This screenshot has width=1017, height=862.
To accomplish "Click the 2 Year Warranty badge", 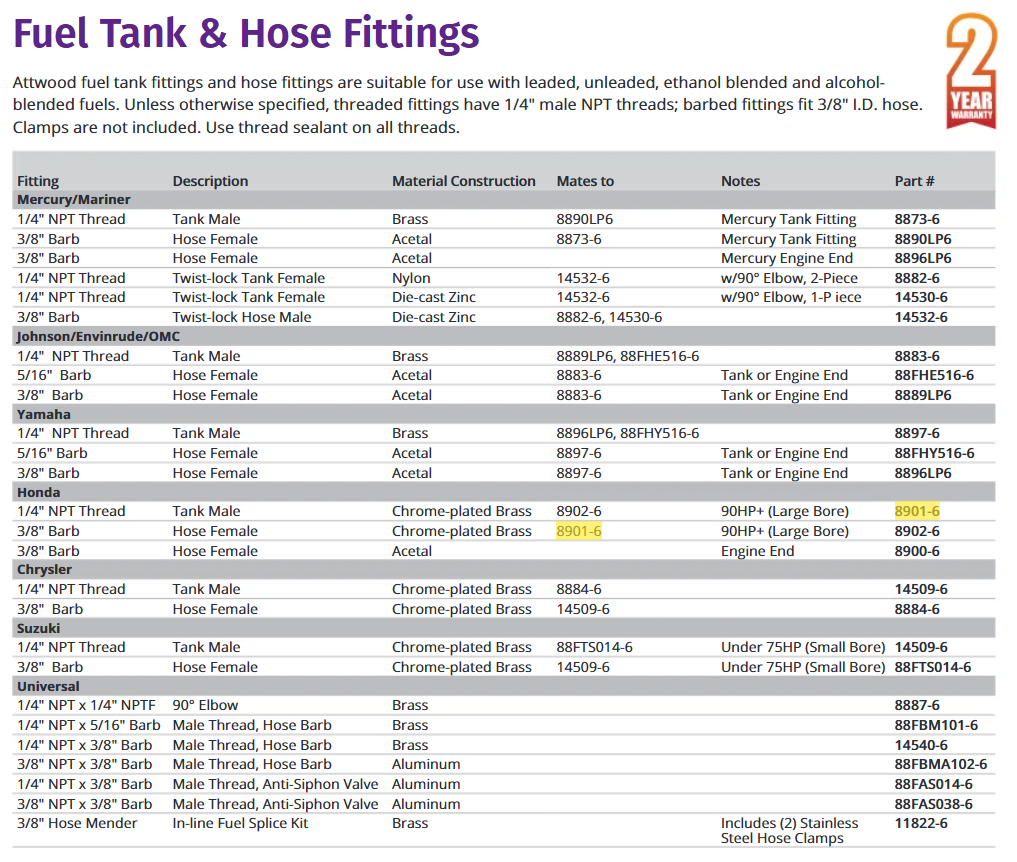I will point(970,72).
